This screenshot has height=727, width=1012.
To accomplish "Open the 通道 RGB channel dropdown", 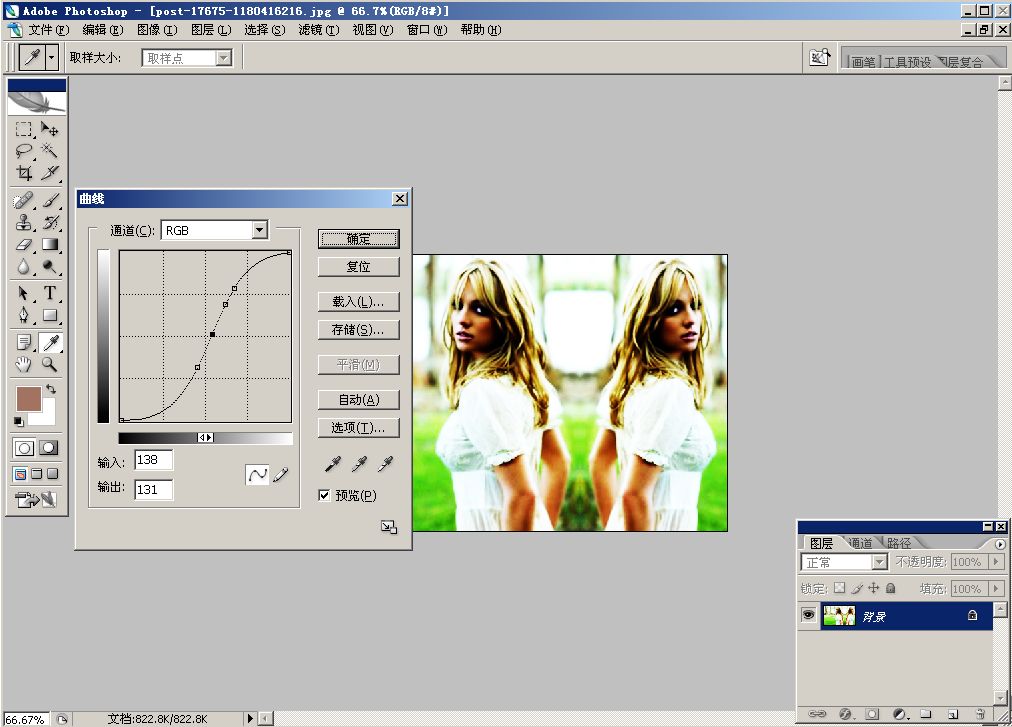I will pyautogui.click(x=260, y=230).
